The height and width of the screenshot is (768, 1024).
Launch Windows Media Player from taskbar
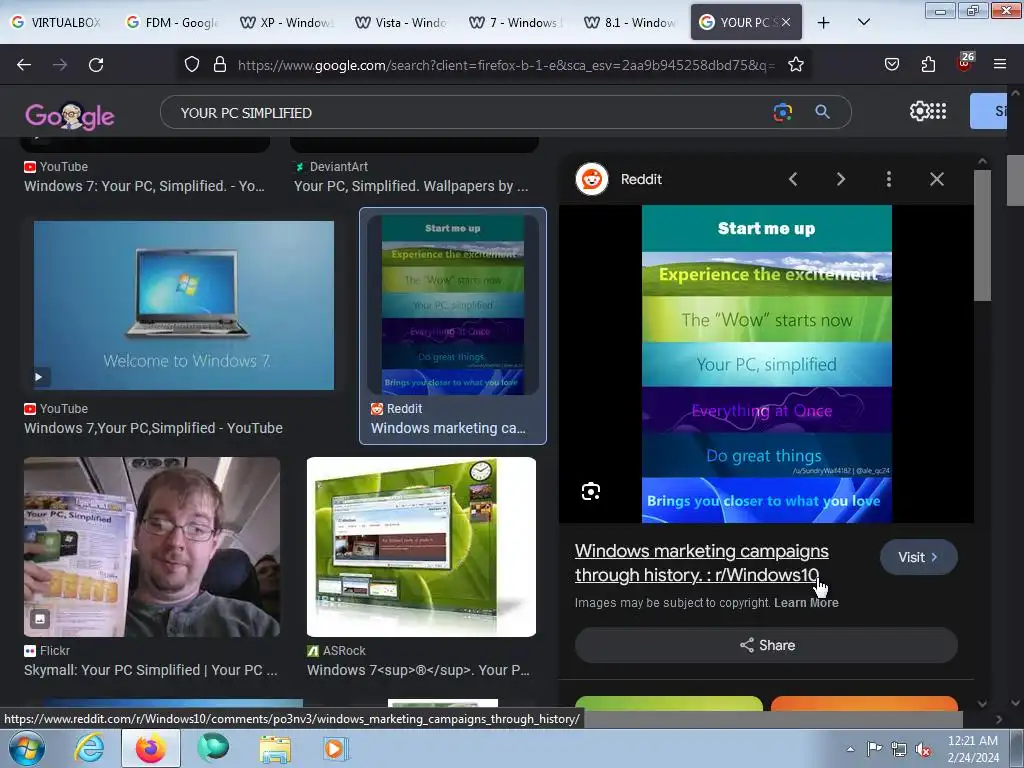tap(336, 748)
